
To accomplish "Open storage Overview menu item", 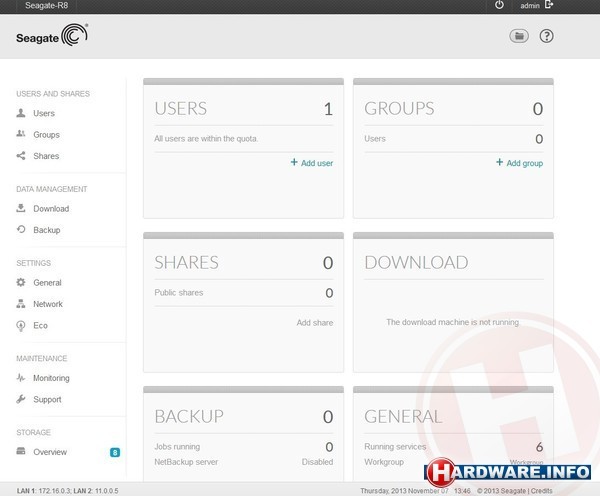I will [50, 452].
